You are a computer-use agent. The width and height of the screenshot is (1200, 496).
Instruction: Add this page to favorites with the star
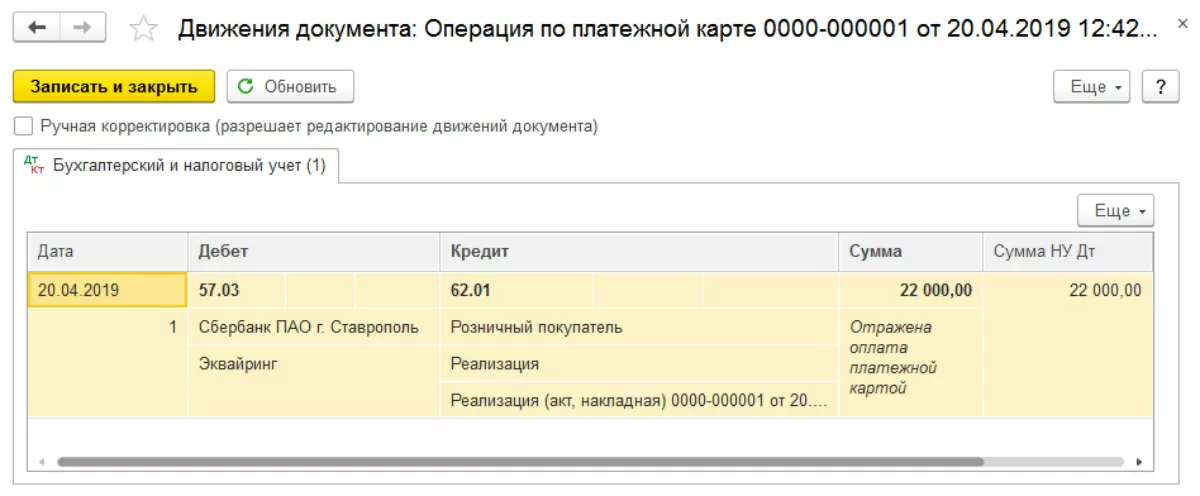click(144, 29)
